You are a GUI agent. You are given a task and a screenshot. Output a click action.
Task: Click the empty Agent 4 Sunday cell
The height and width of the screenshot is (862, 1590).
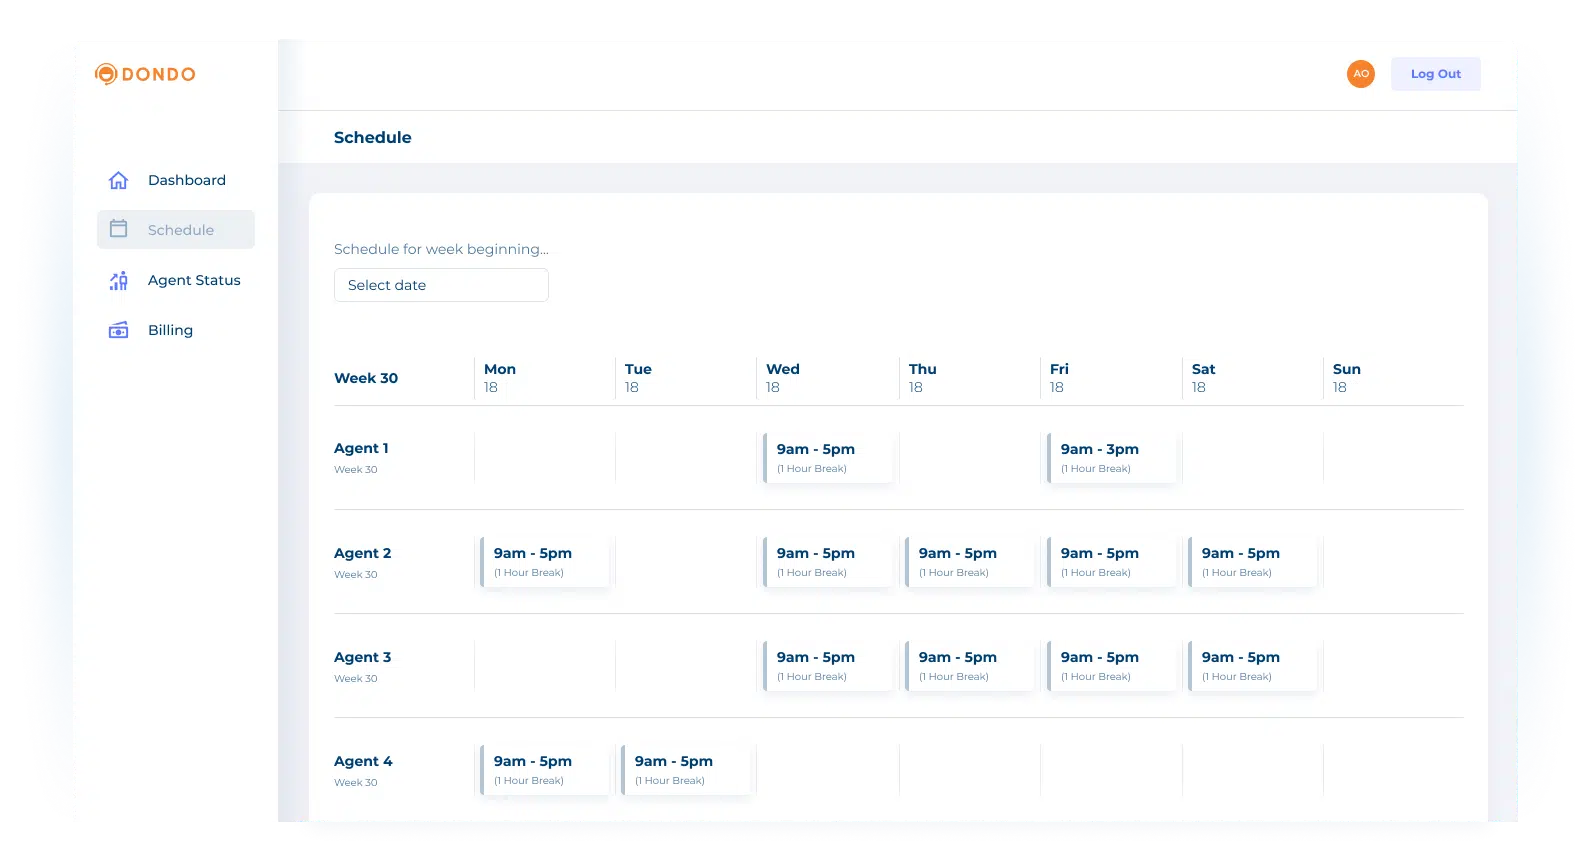[x=1394, y=770]
